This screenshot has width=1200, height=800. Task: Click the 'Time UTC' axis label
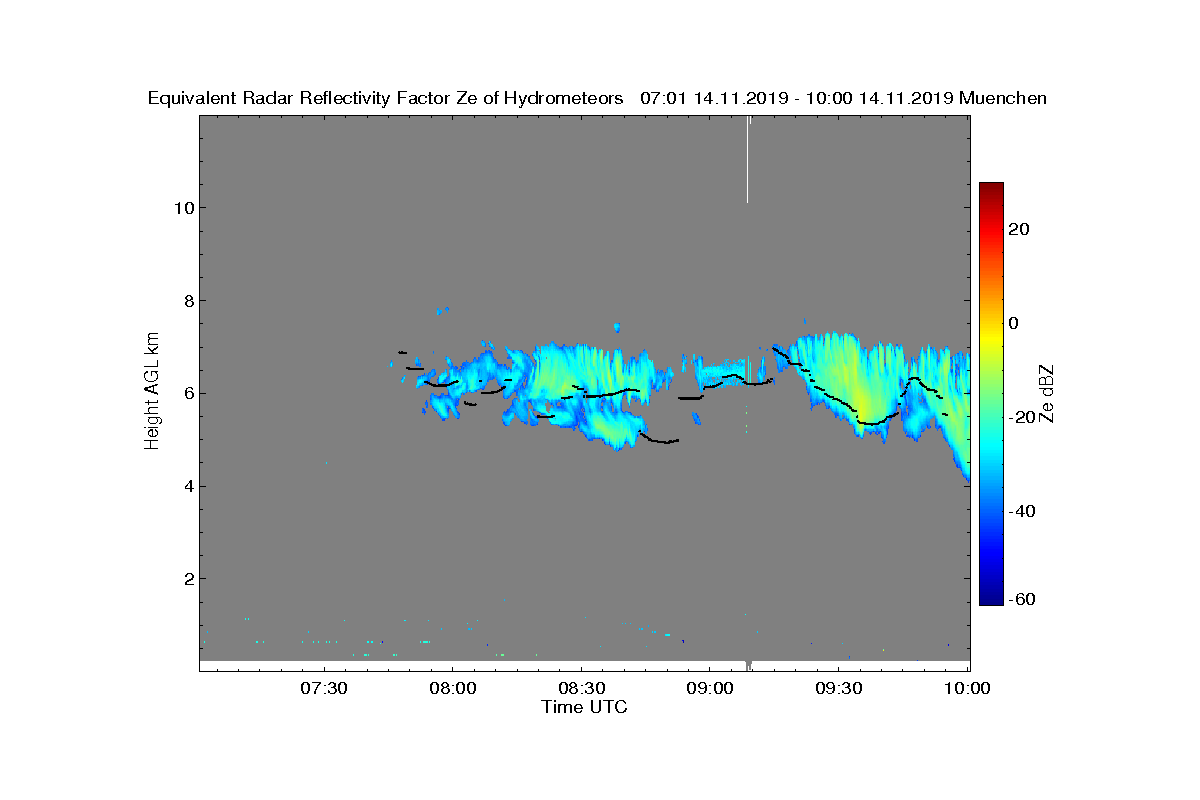585,707
